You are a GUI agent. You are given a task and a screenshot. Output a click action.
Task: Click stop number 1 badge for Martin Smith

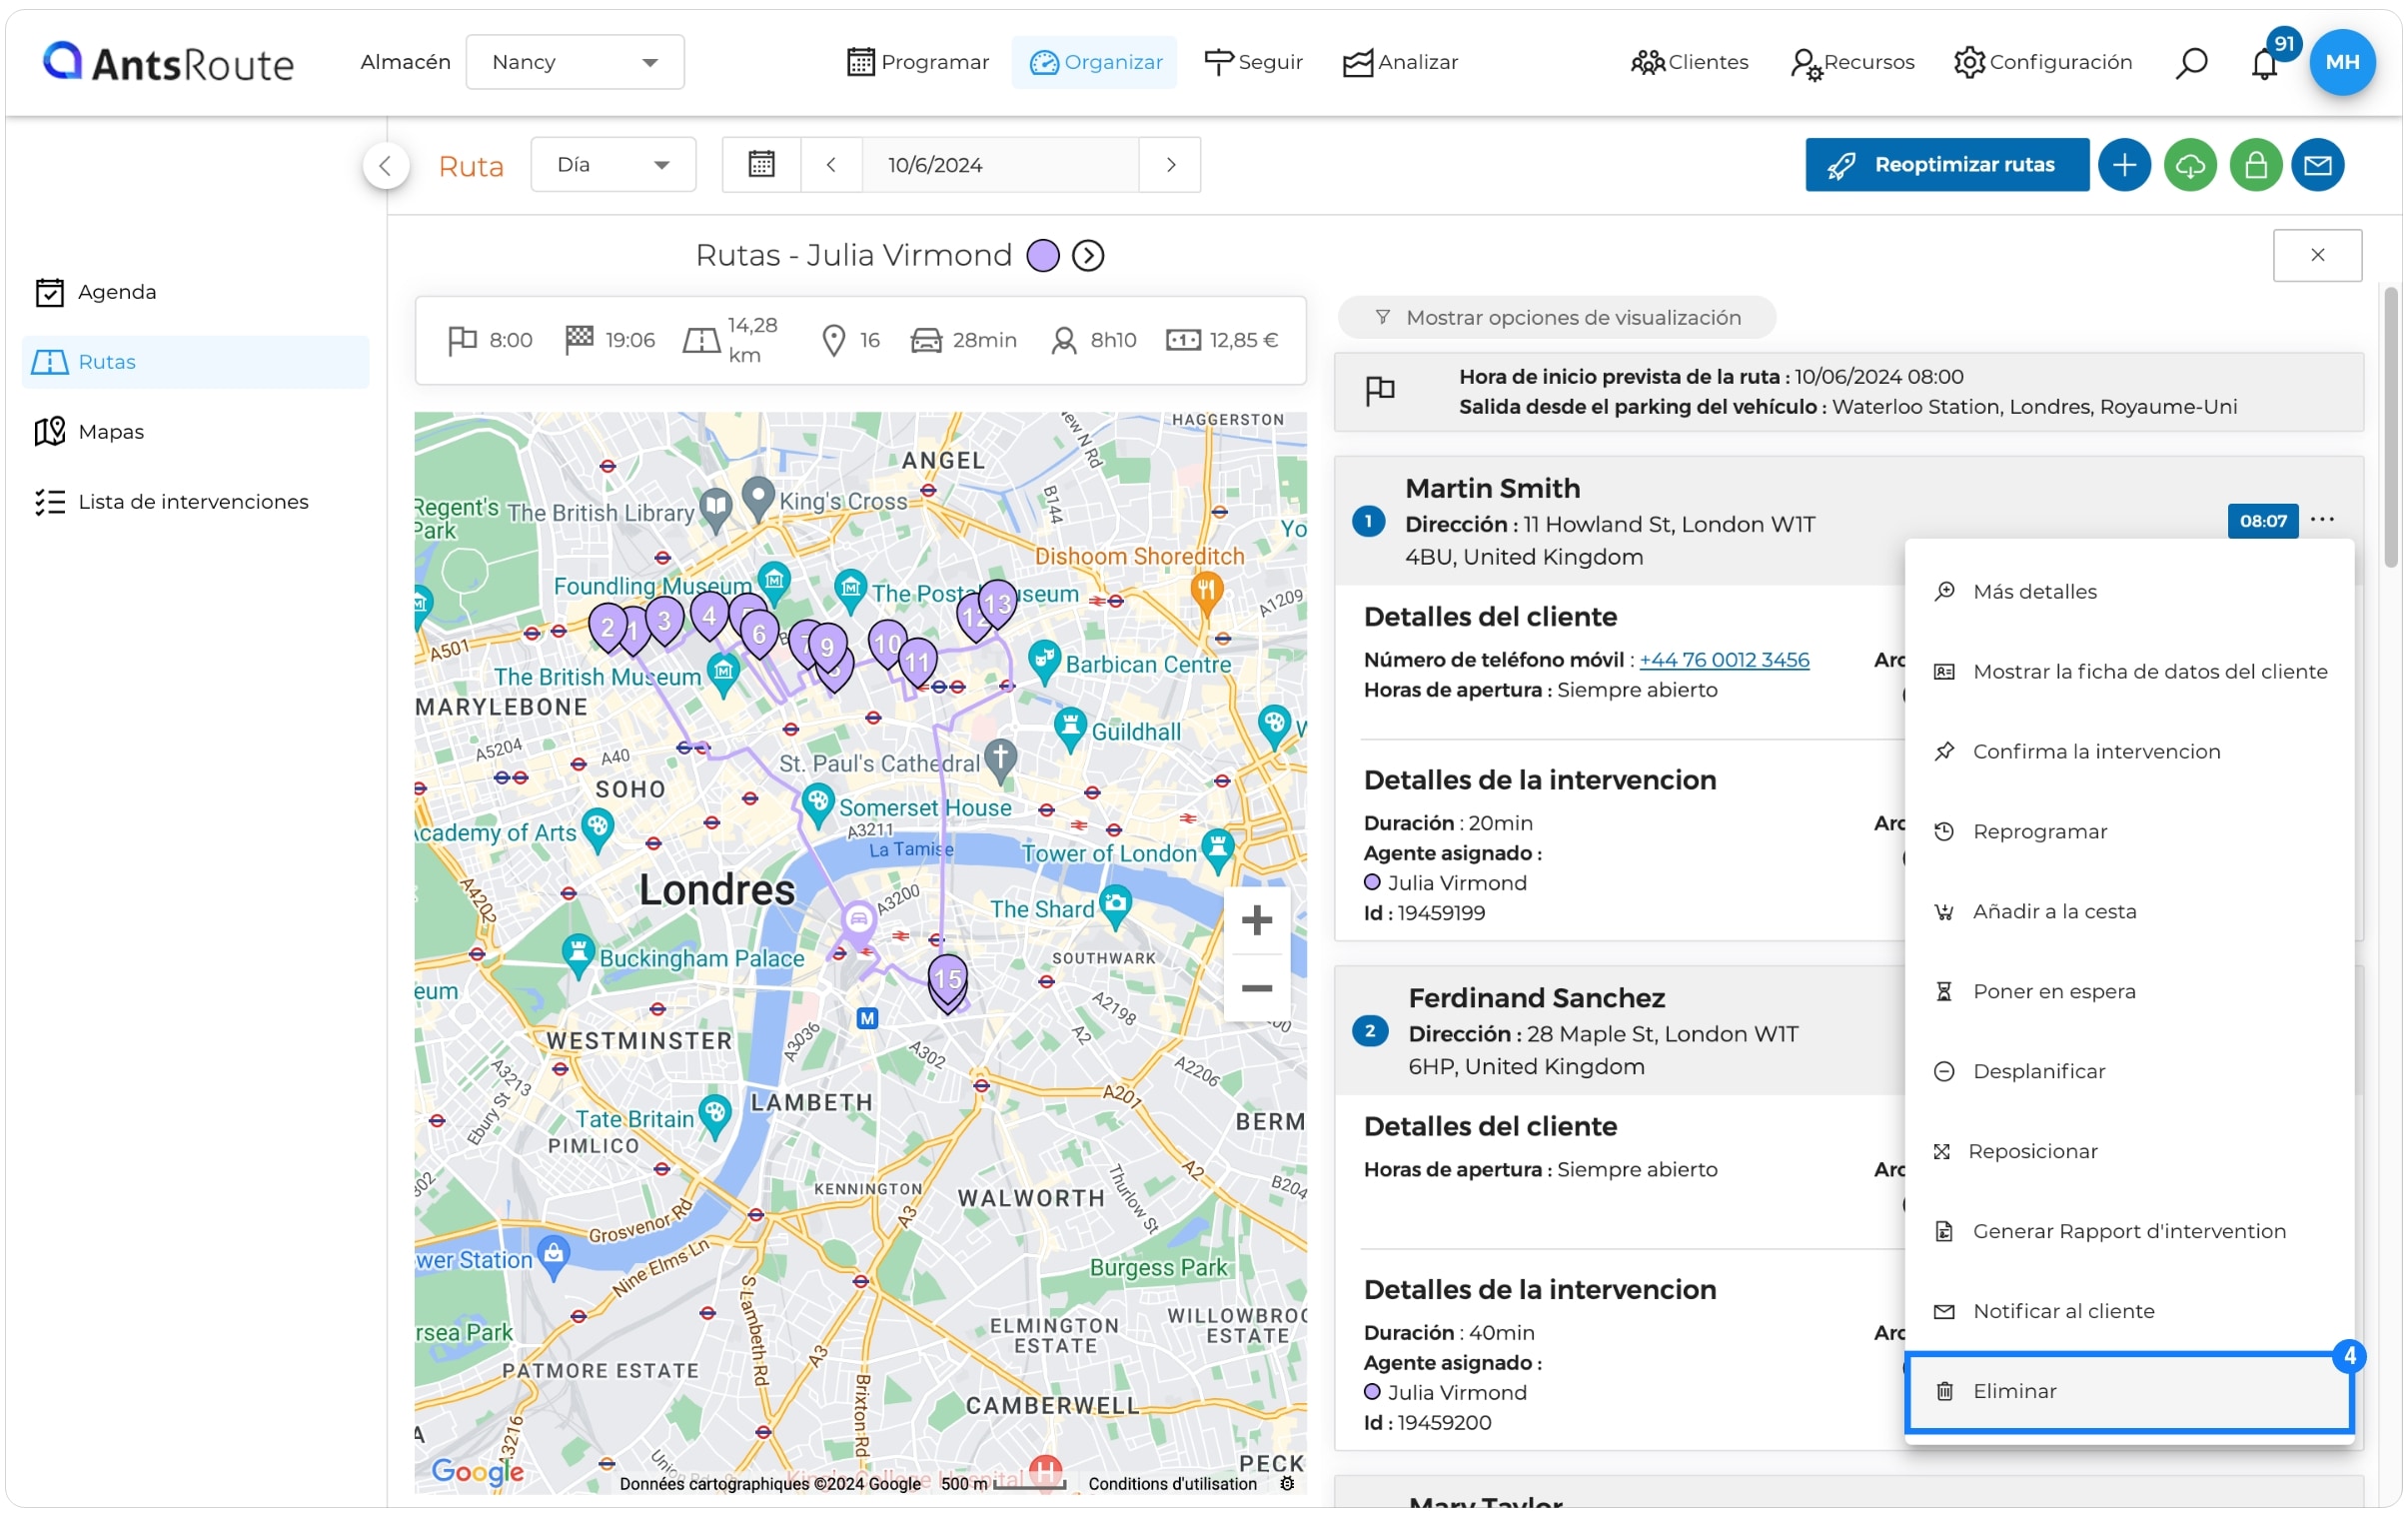[1368, 521]
